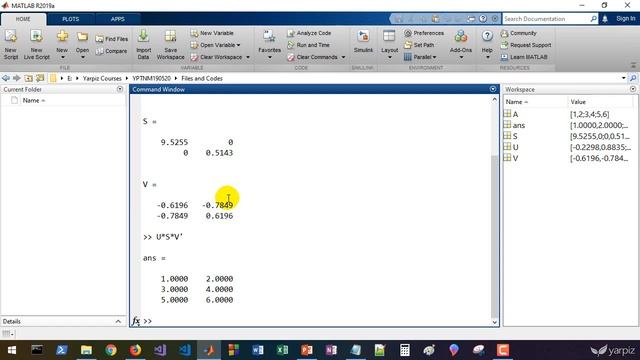
Task: Click the Command Window scrollbar up arrow
Action: click(494, 99)
